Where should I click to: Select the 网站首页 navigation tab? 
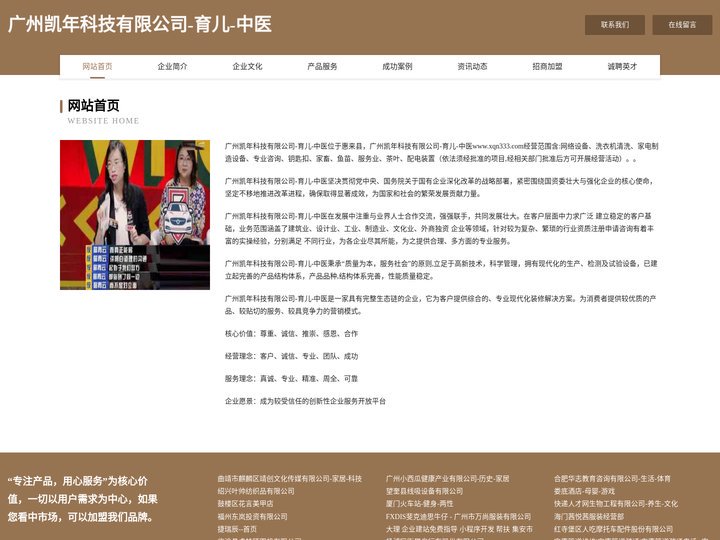coord(97,66)
